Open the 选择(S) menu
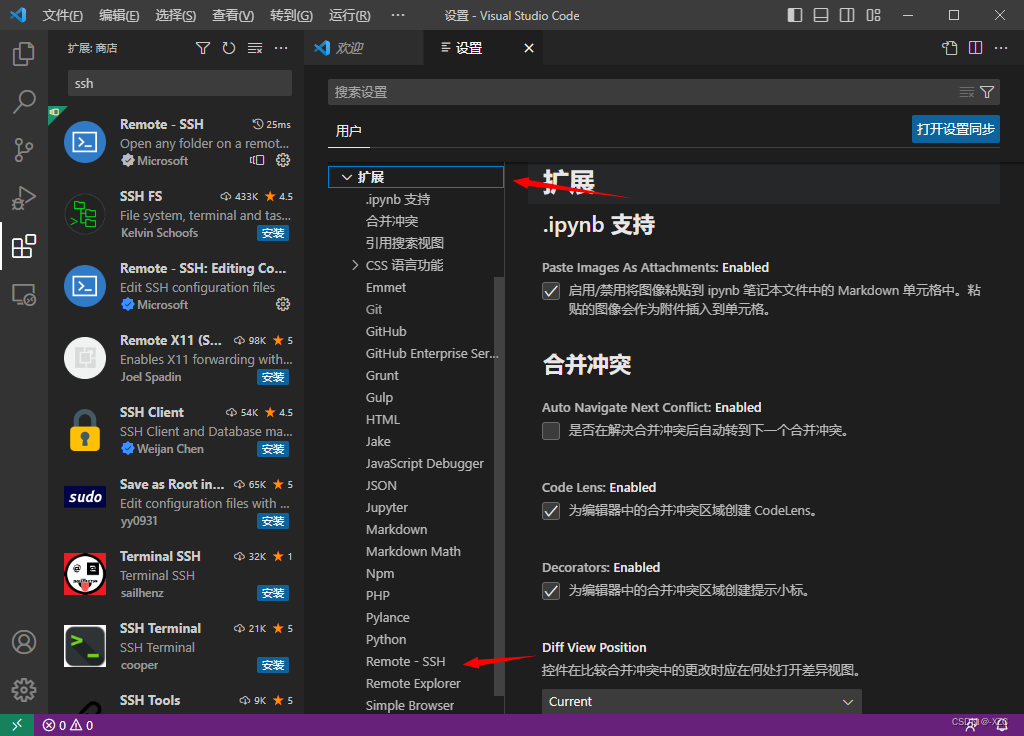The width and height of the screenshot is (1024, 736). [x=176, y=15]
